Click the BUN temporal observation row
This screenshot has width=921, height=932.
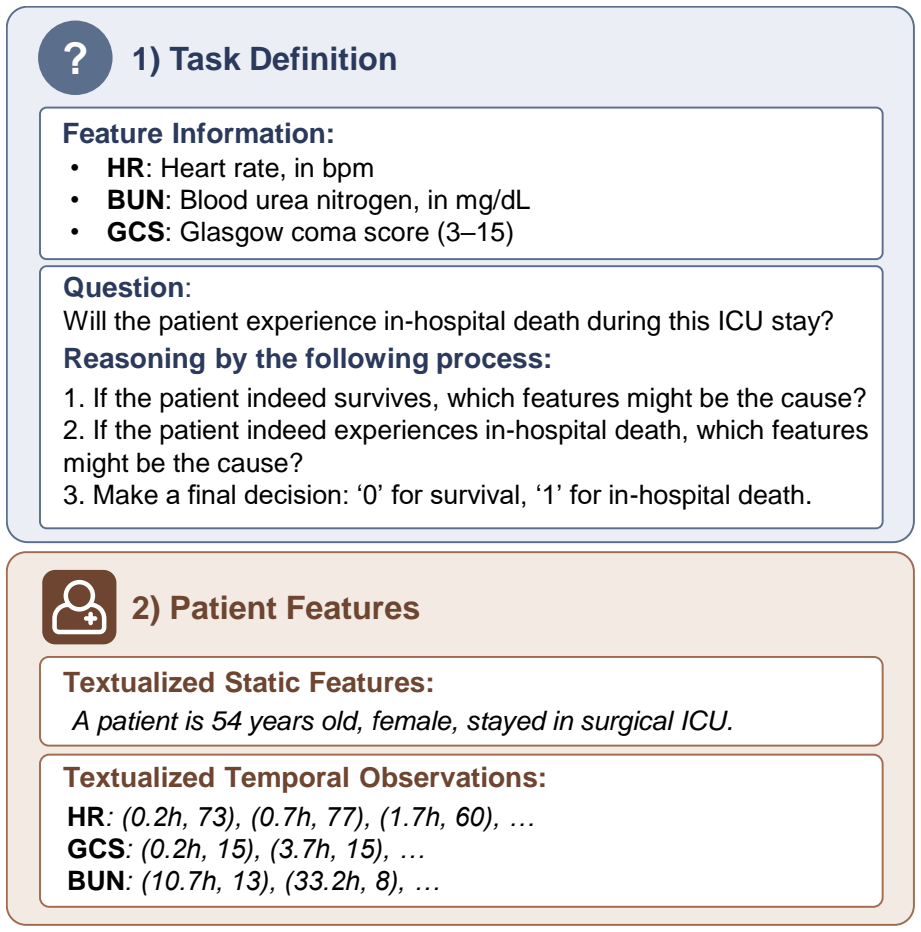[x=254, y=881]
